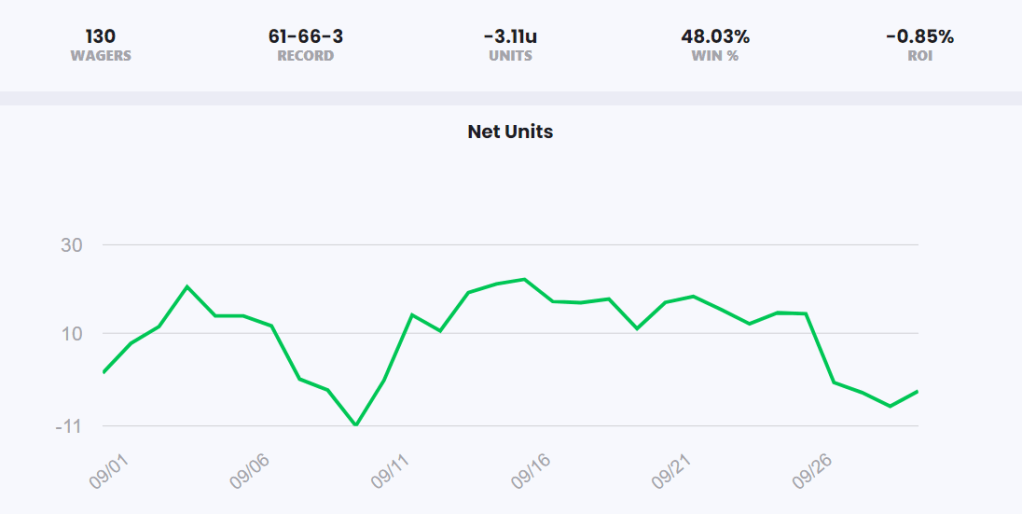Click the Net Units chart title

[x=510, y=131]
